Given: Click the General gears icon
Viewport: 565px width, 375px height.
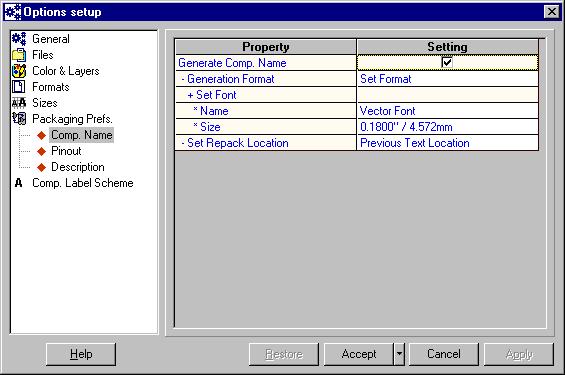Looking at the screenshot, I should click(x=19, y=39).
